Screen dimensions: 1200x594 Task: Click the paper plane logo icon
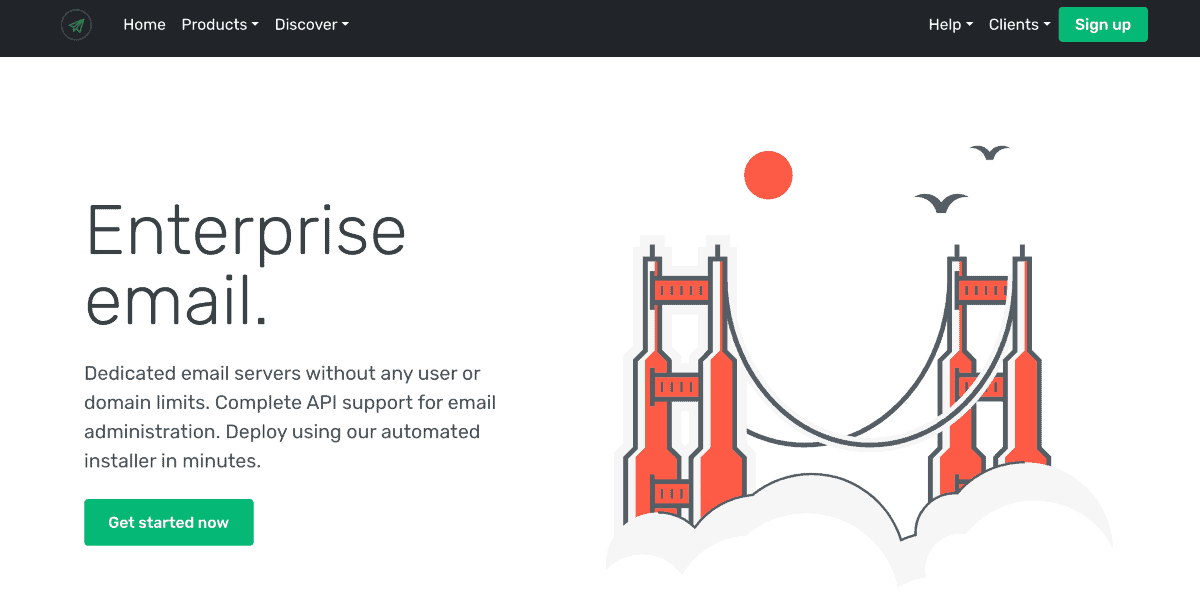(x=76, y=25)
